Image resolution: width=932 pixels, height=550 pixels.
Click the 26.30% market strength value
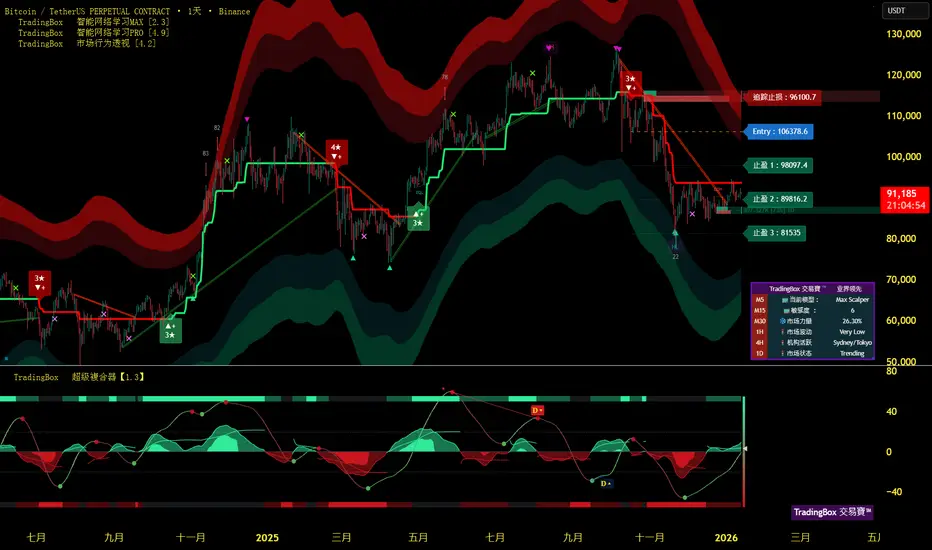(x=852, y=321)
